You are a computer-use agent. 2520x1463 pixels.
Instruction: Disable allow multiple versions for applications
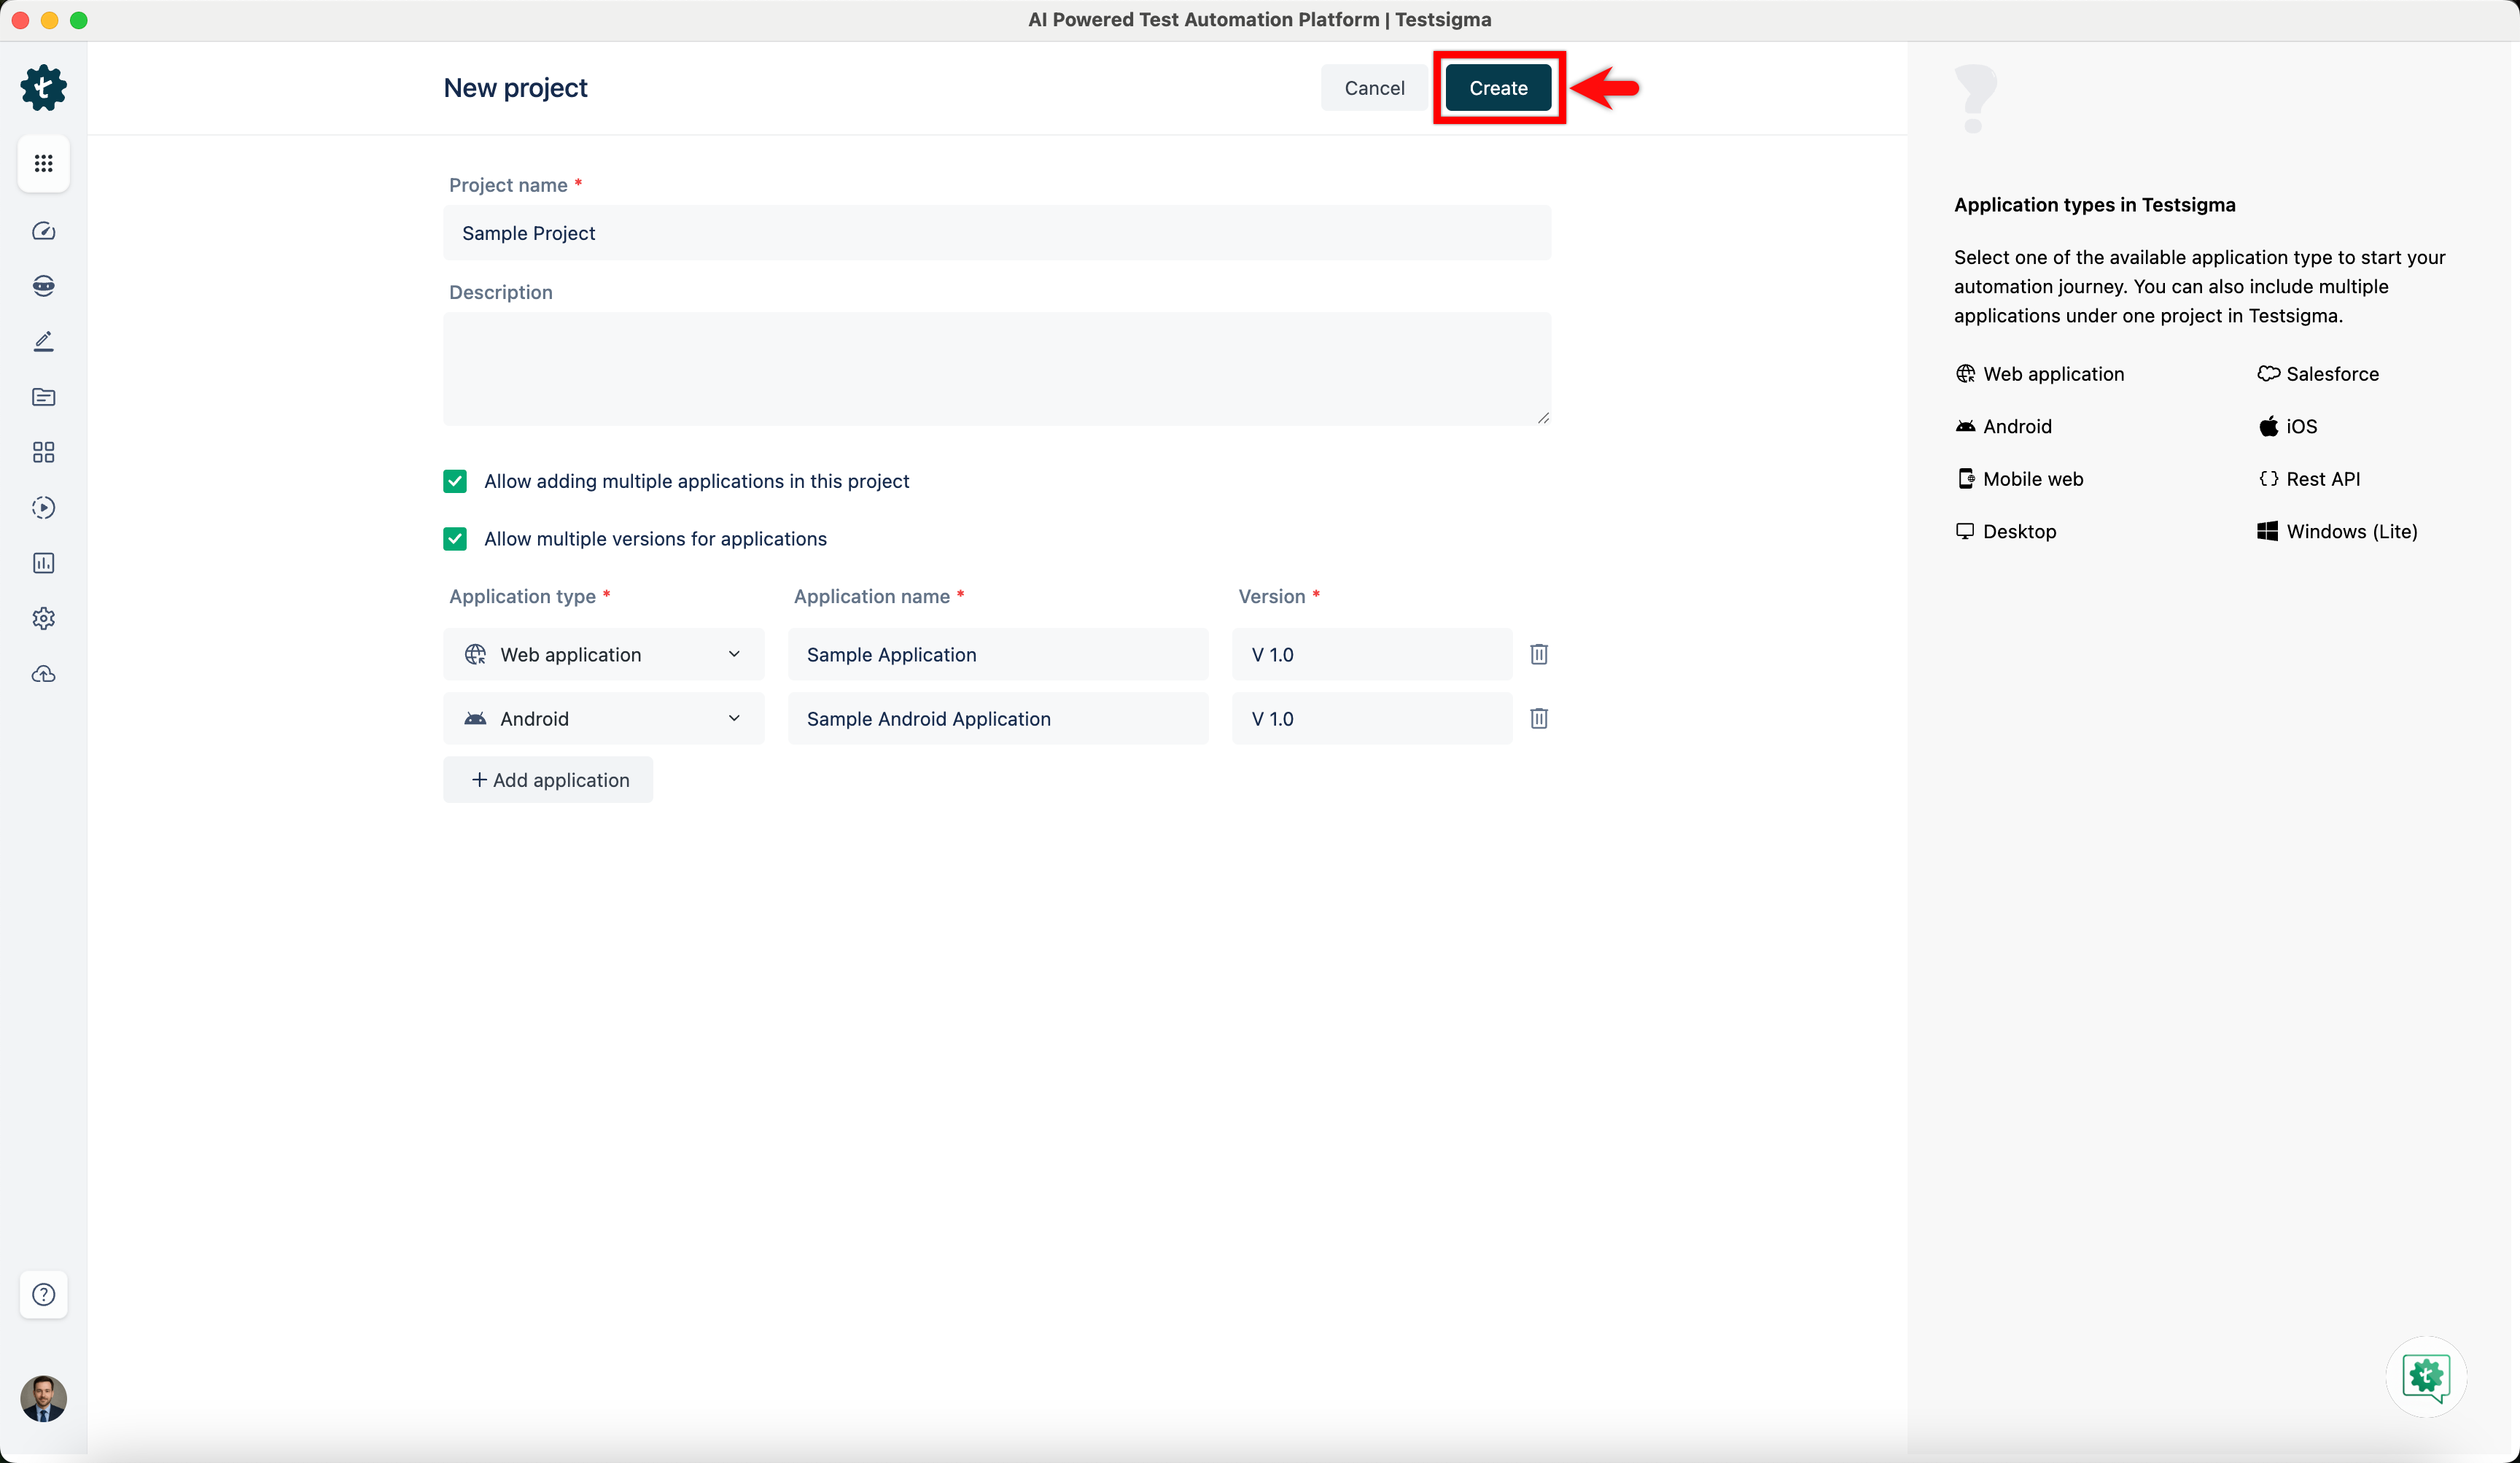click(x=455, y=538)
